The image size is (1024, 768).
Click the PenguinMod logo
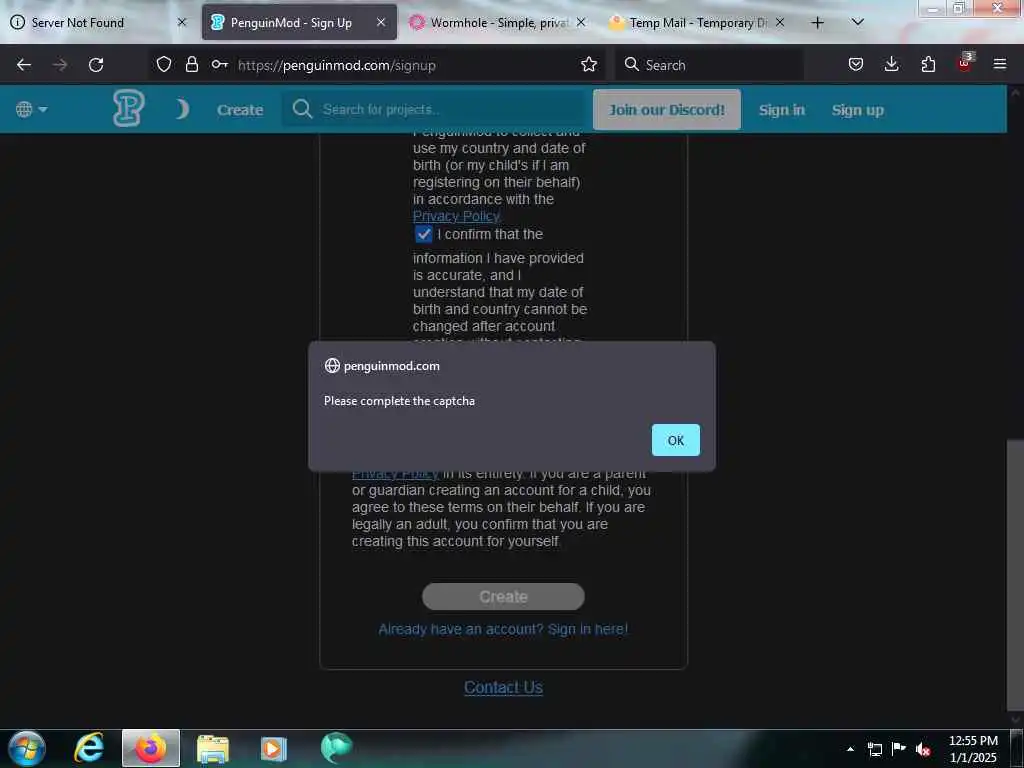(128, 108)
